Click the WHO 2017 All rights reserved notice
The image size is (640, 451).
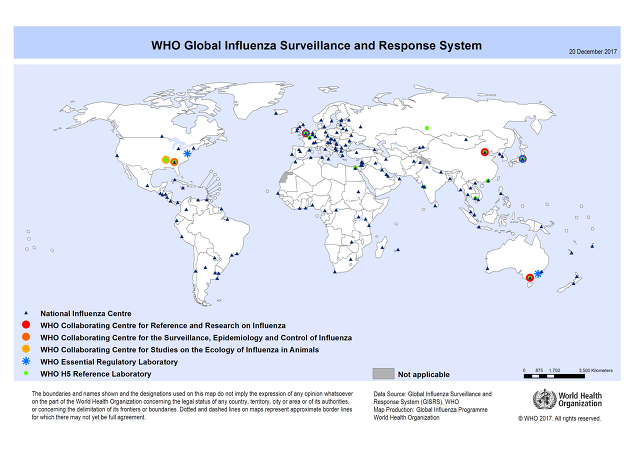tap(560, 418)
